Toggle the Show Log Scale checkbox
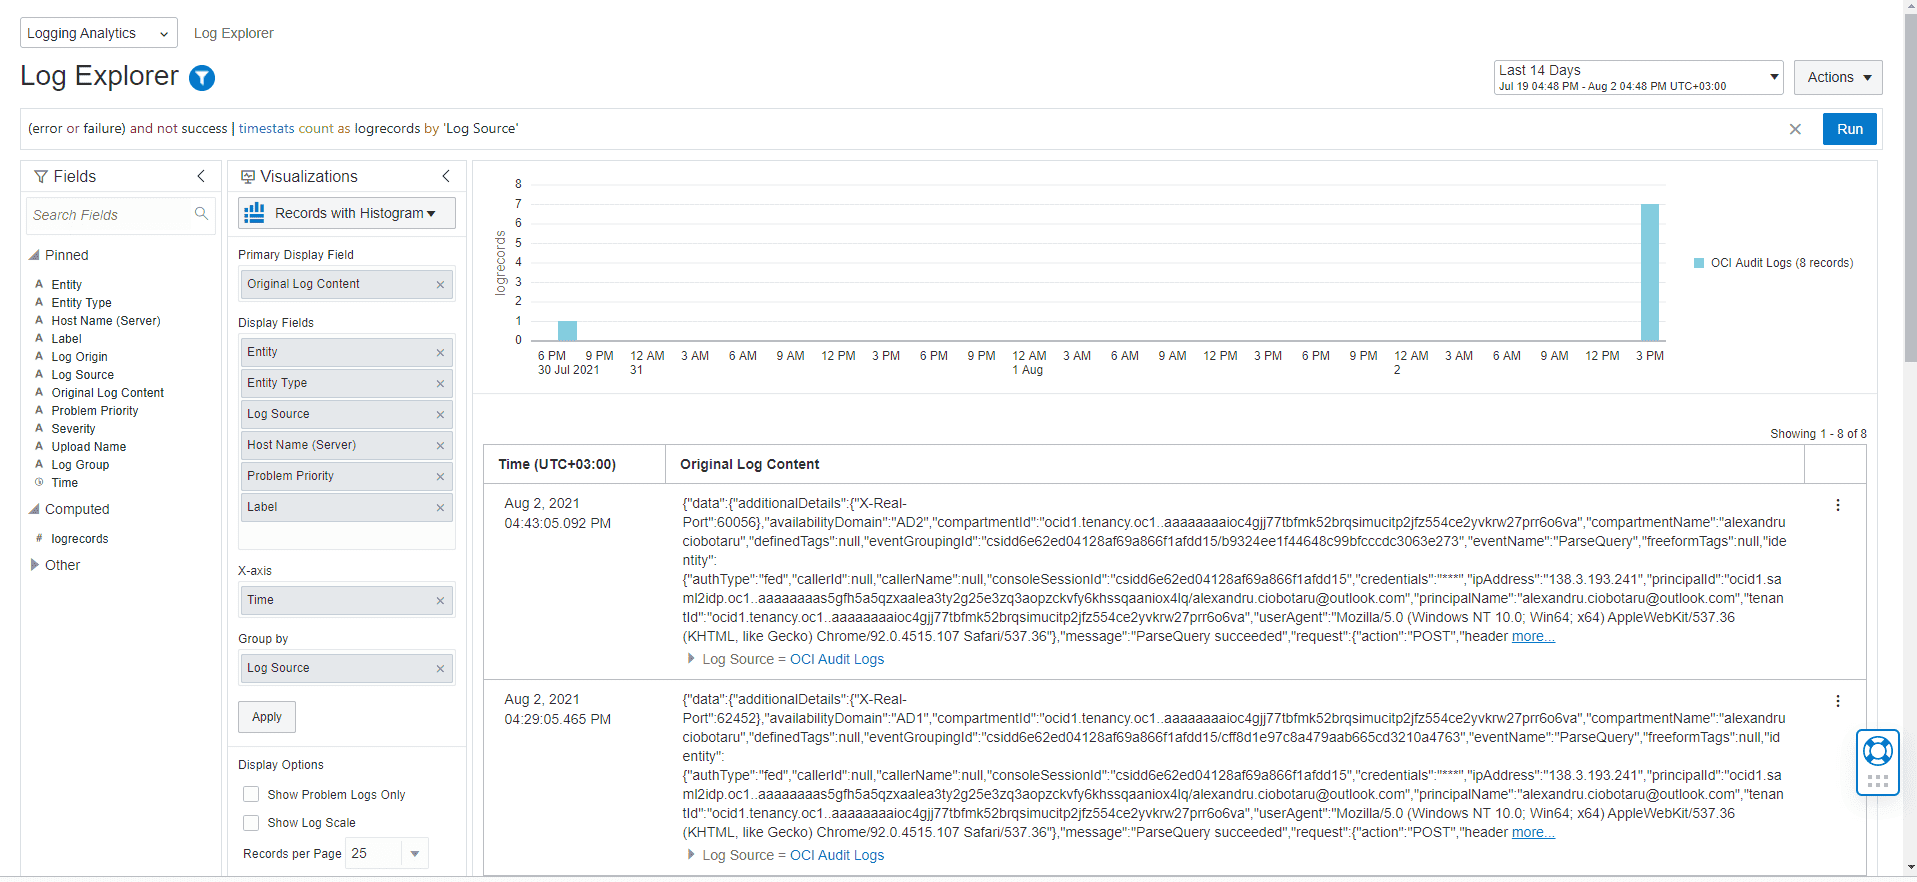The width and height of the screenshot is (1917, 882). [x=251, y=822]
